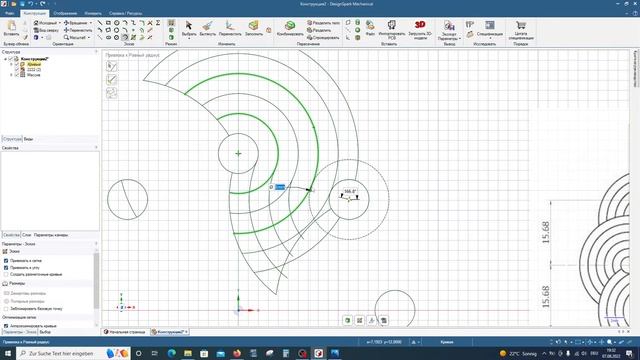Screen dimensions: 640x360
Task: Open Firefox from the taskbar
Action: [237, 353]
